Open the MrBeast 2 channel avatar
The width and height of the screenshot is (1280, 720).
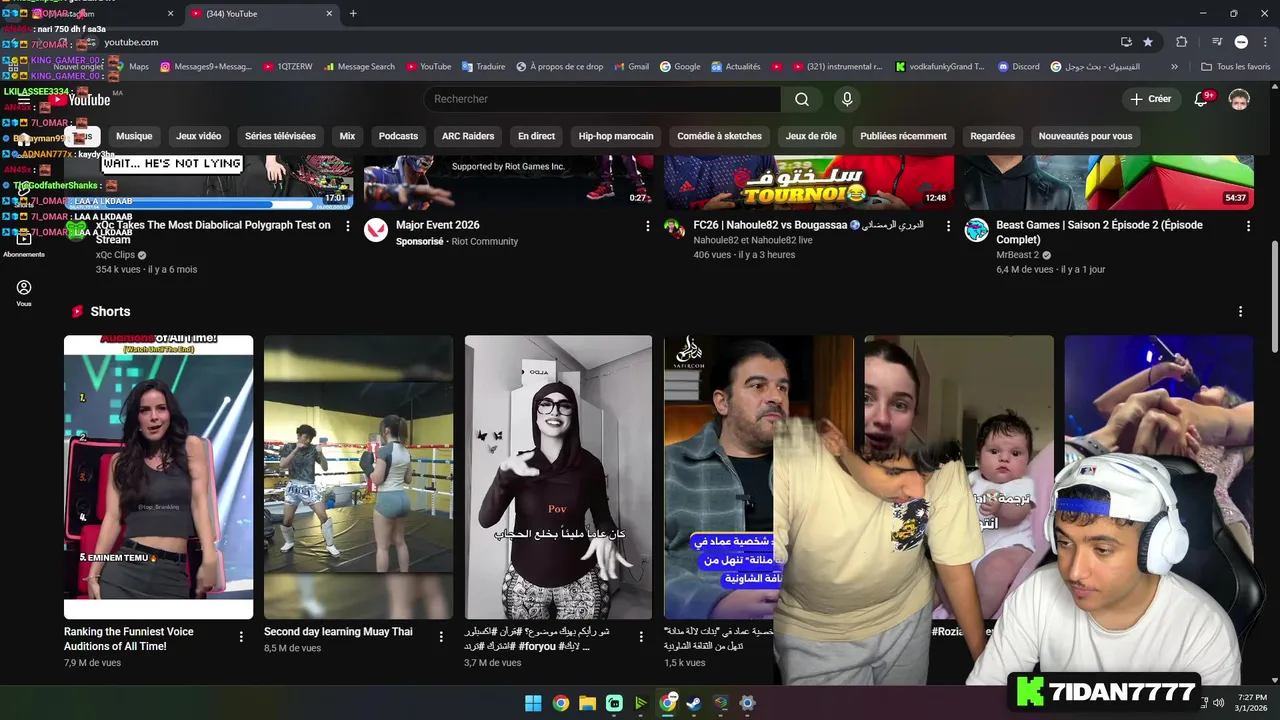click(976, 230)
